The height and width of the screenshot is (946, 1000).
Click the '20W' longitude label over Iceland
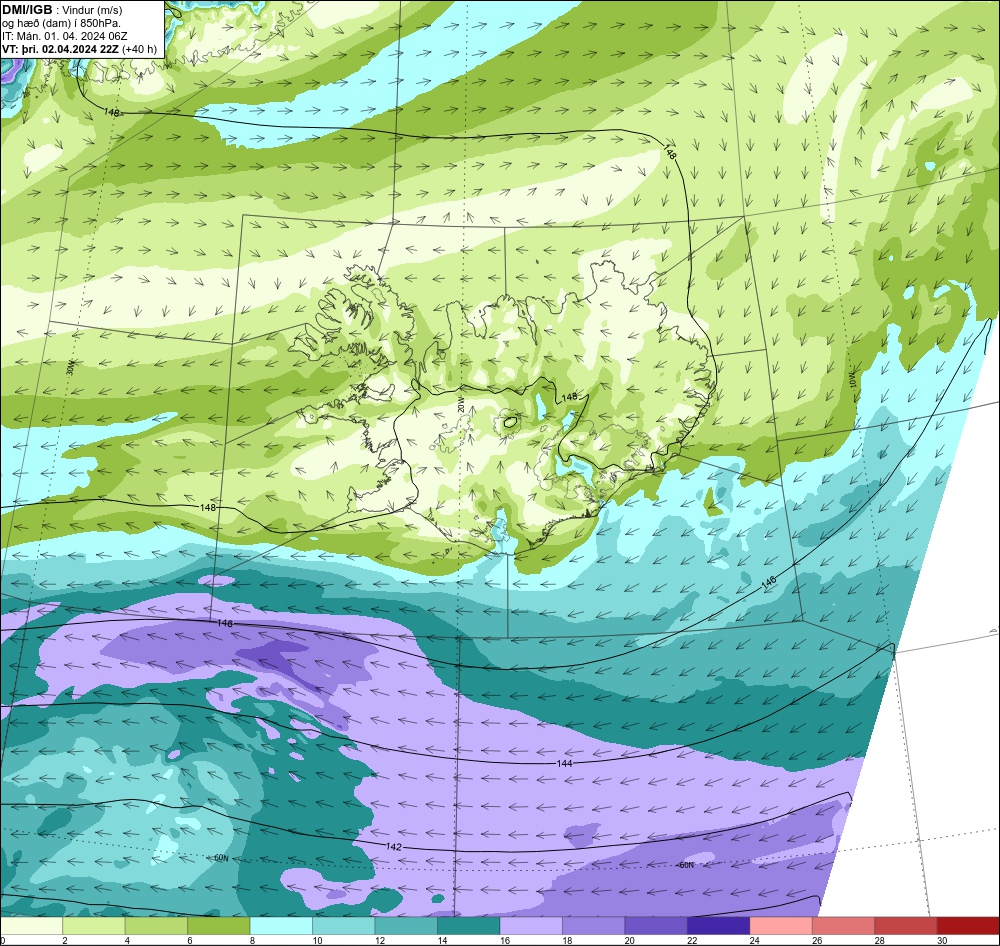coord(460,405)
